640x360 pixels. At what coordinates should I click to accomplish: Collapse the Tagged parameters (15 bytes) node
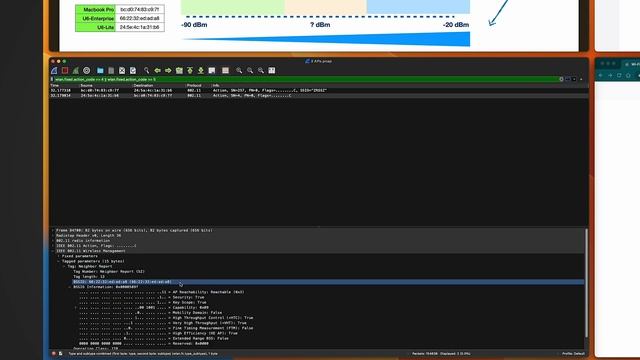(x=58, y=261)
